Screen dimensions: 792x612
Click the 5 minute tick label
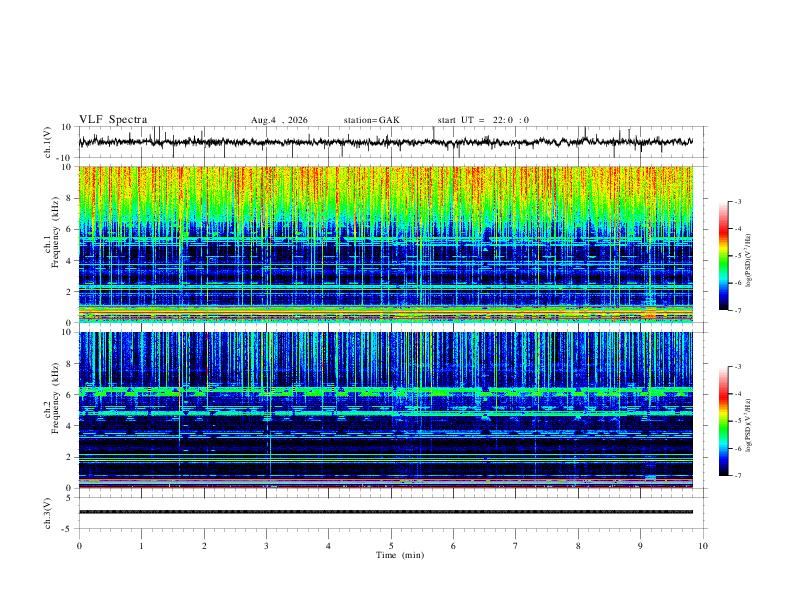391,546
